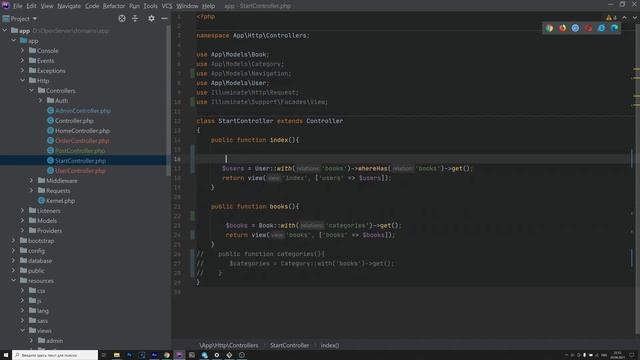Open the Window menu
This screenshot has width=640, height=360.
(187, 6)
